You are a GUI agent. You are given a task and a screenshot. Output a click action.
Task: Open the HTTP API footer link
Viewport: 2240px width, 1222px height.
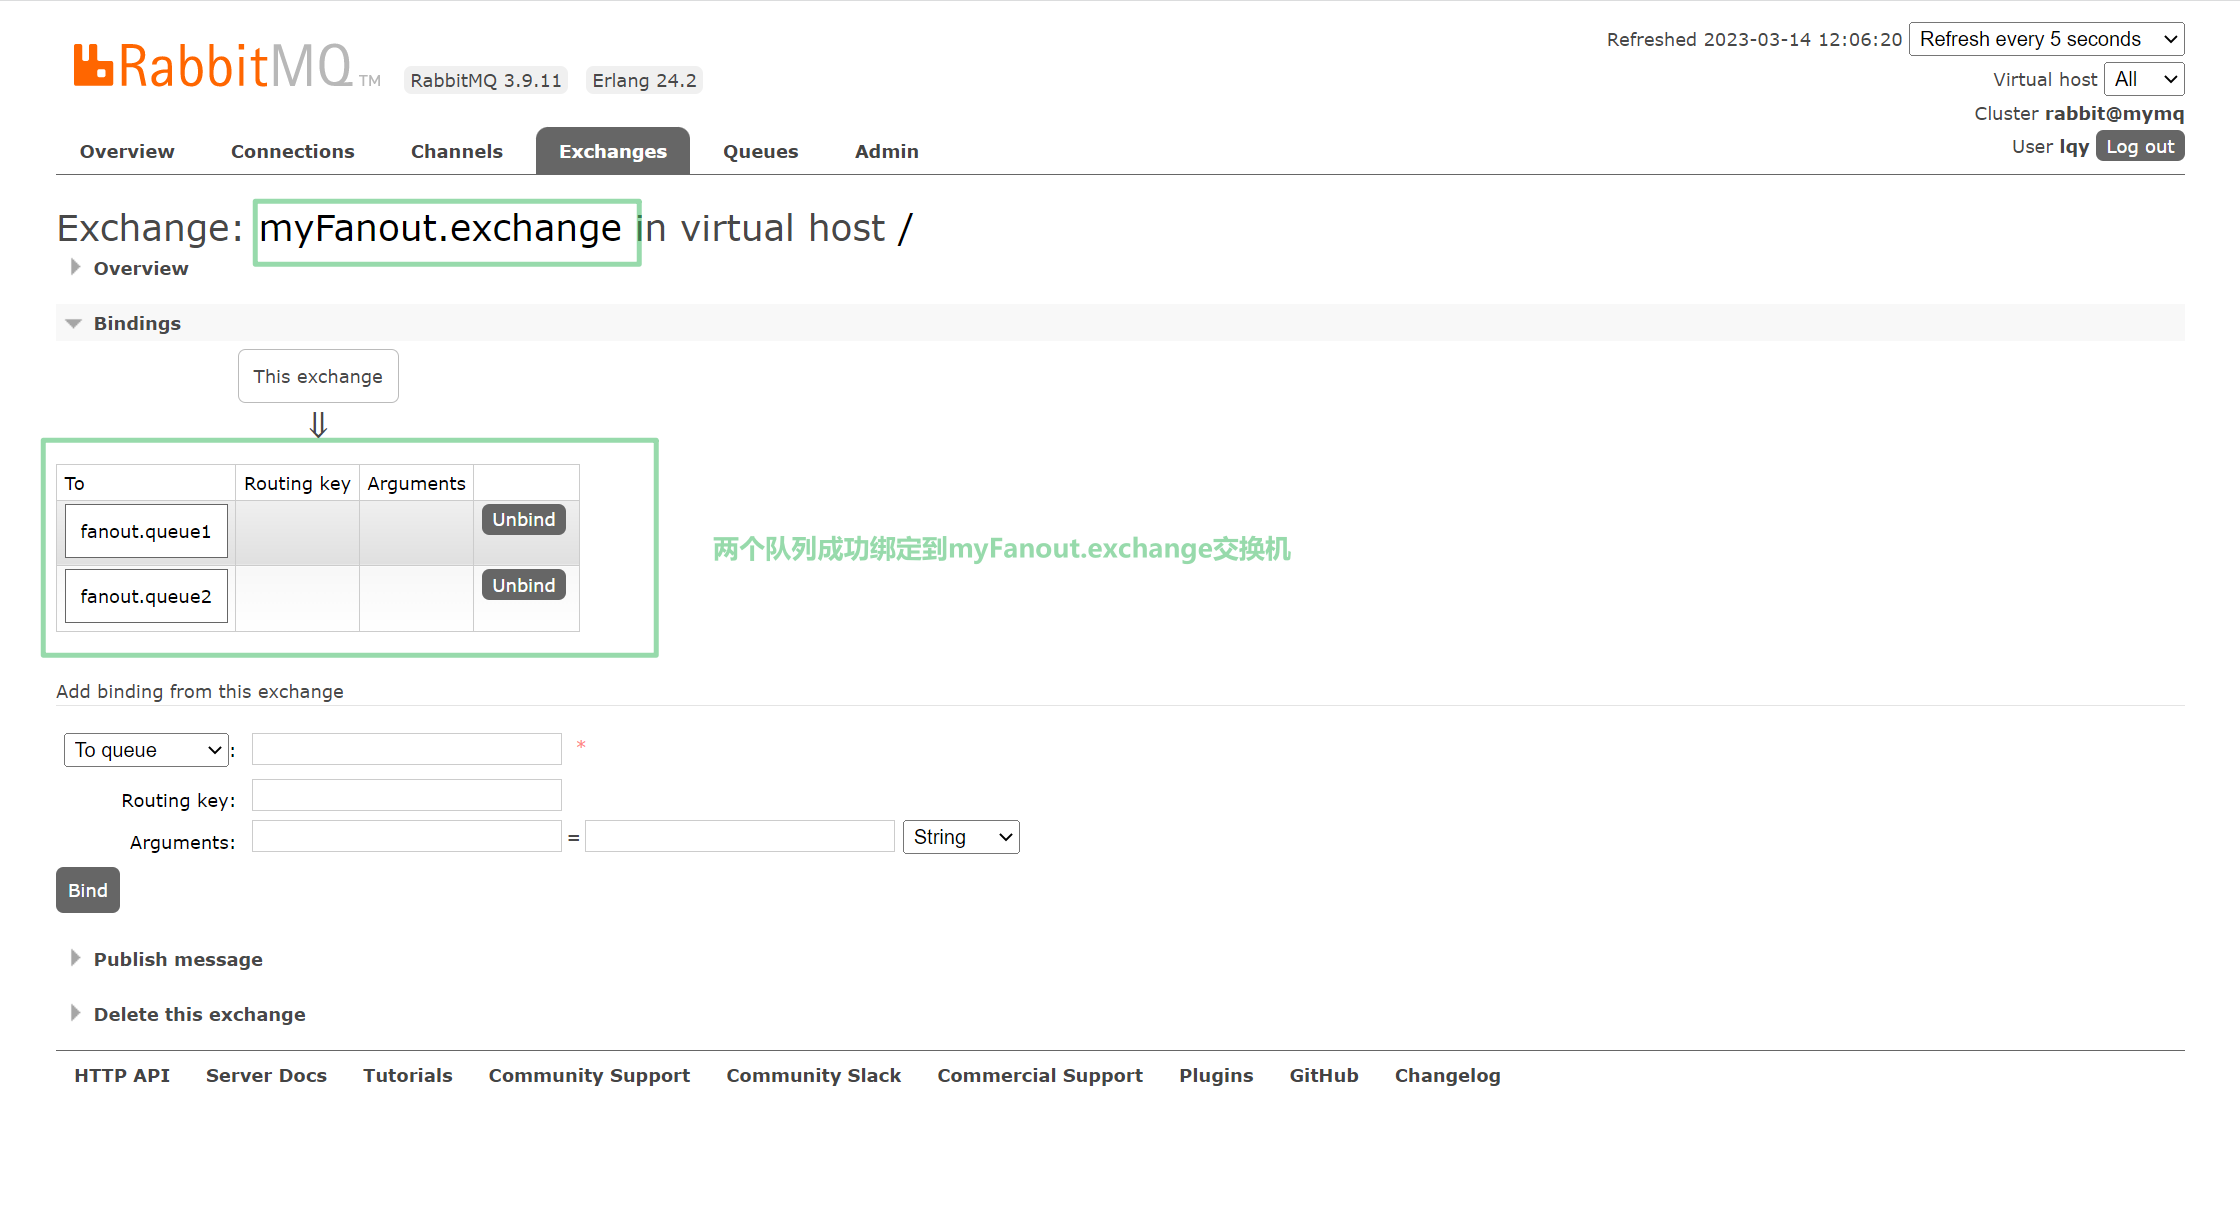122,1075
